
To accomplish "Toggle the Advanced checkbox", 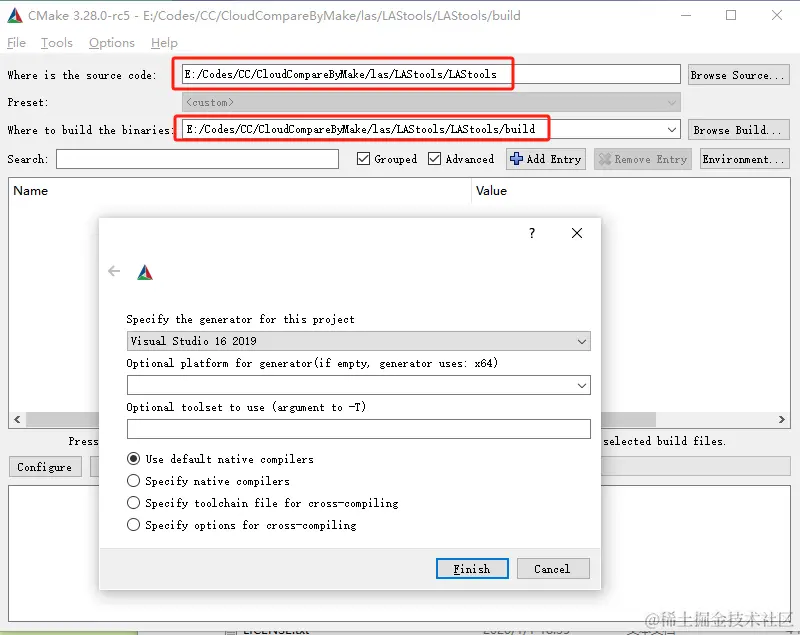I will [434, 159].
